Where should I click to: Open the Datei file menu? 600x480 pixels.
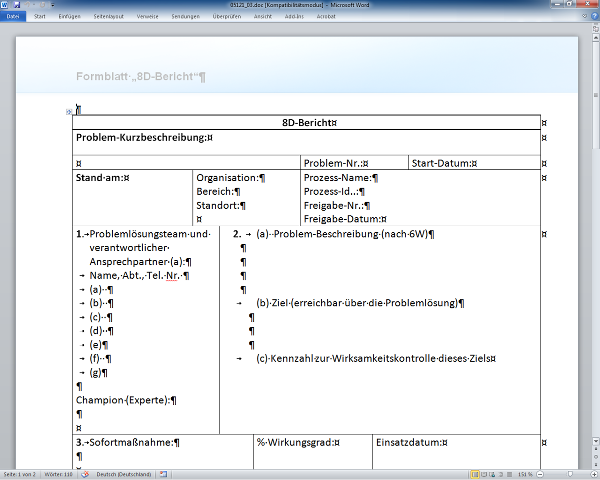coord(12,17)
